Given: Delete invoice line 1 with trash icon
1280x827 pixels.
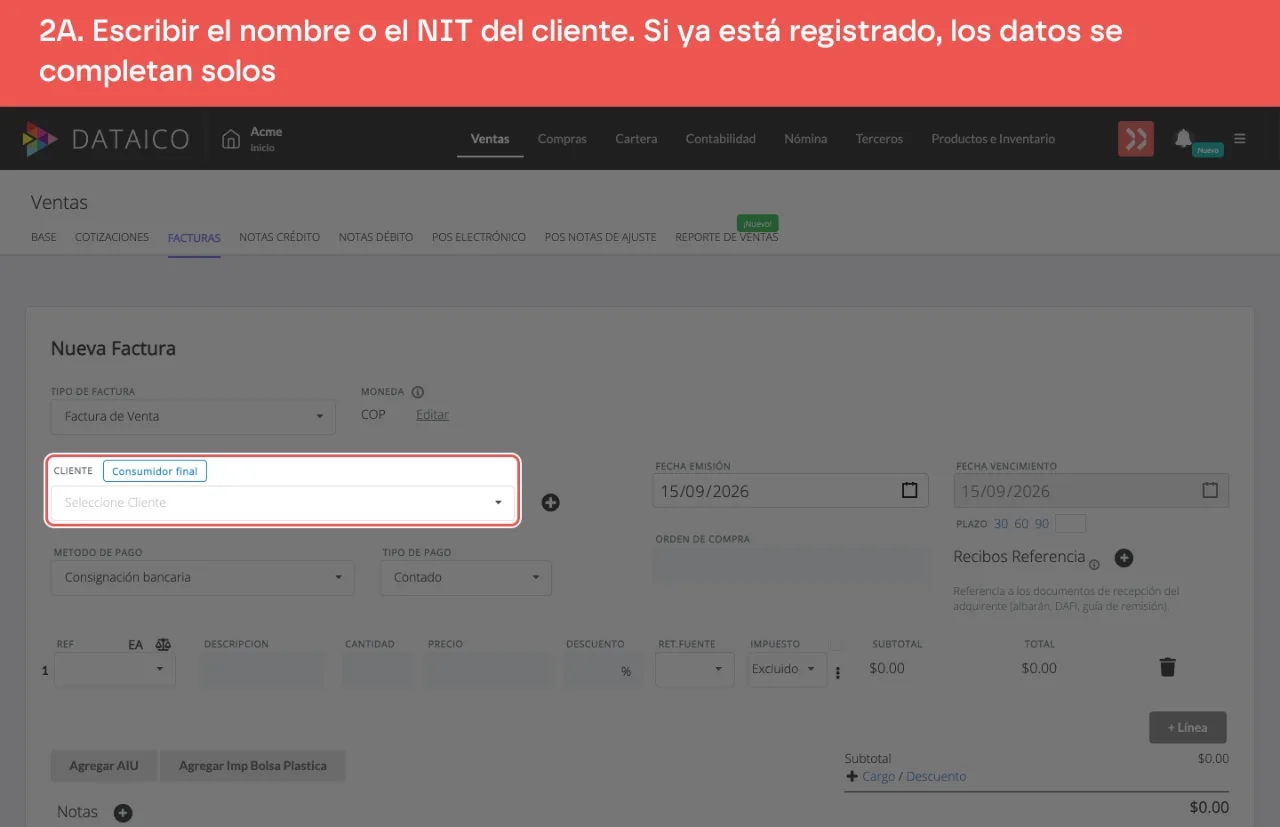Looking at the screenshot, I should coord(1167,667).
